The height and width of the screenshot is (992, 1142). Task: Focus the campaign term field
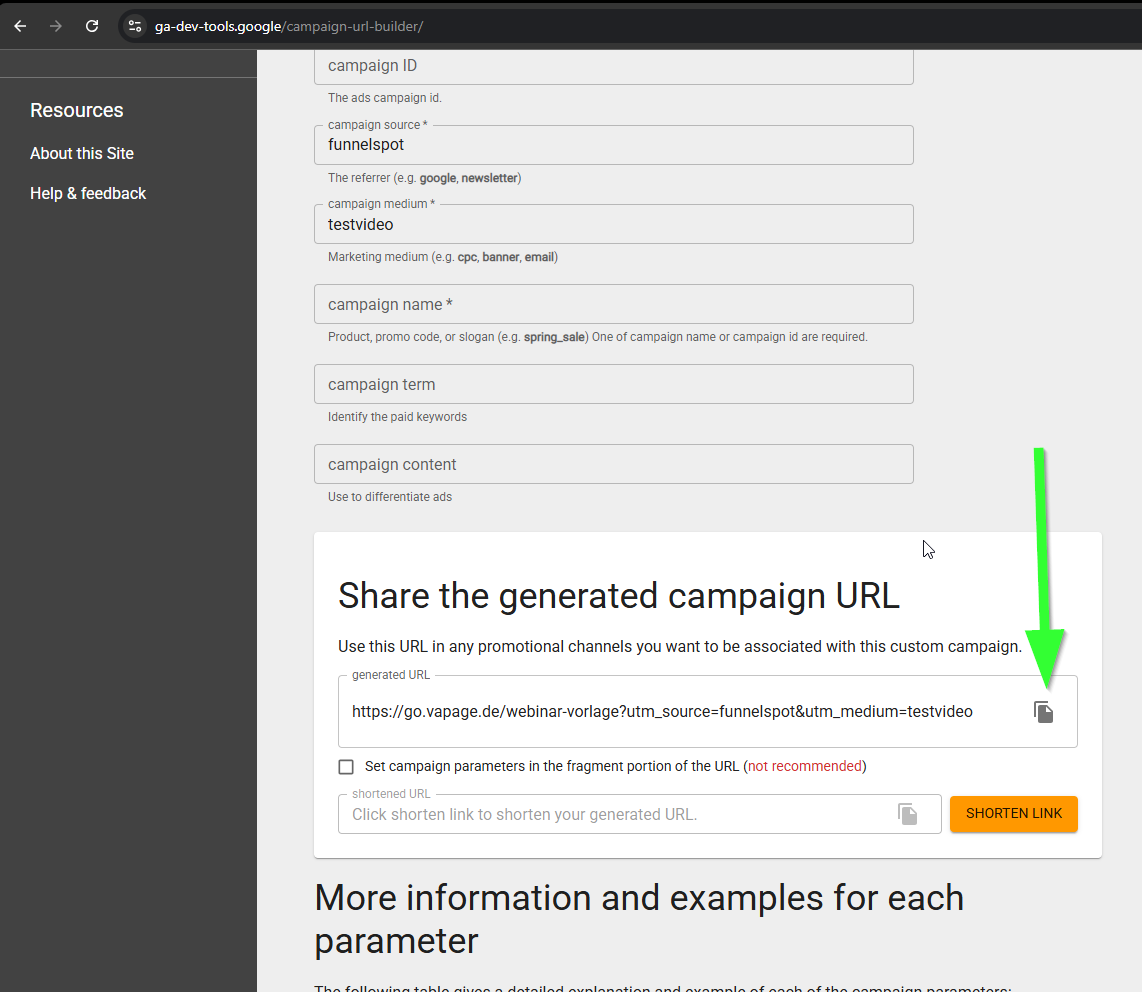click(x=614, y=385)
